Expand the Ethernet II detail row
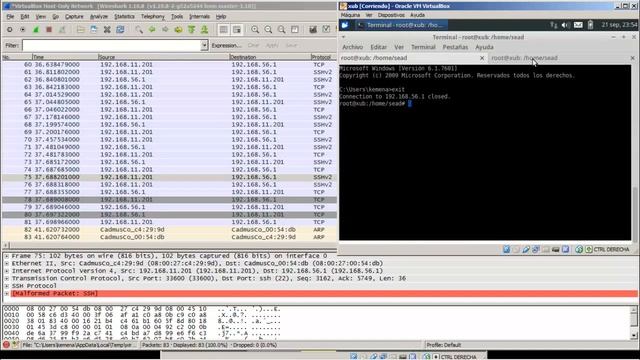 pos(7,263)
